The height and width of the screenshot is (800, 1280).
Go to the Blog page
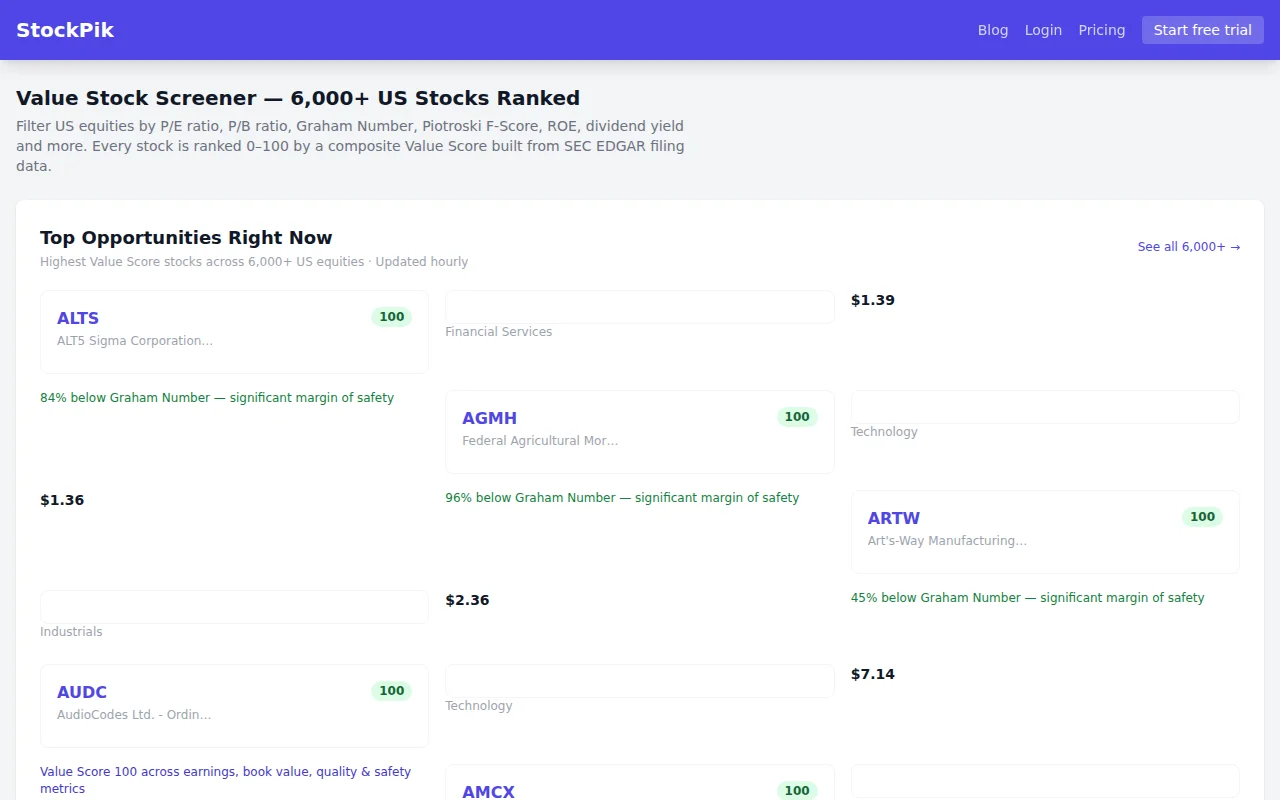(x=993, y=30)
